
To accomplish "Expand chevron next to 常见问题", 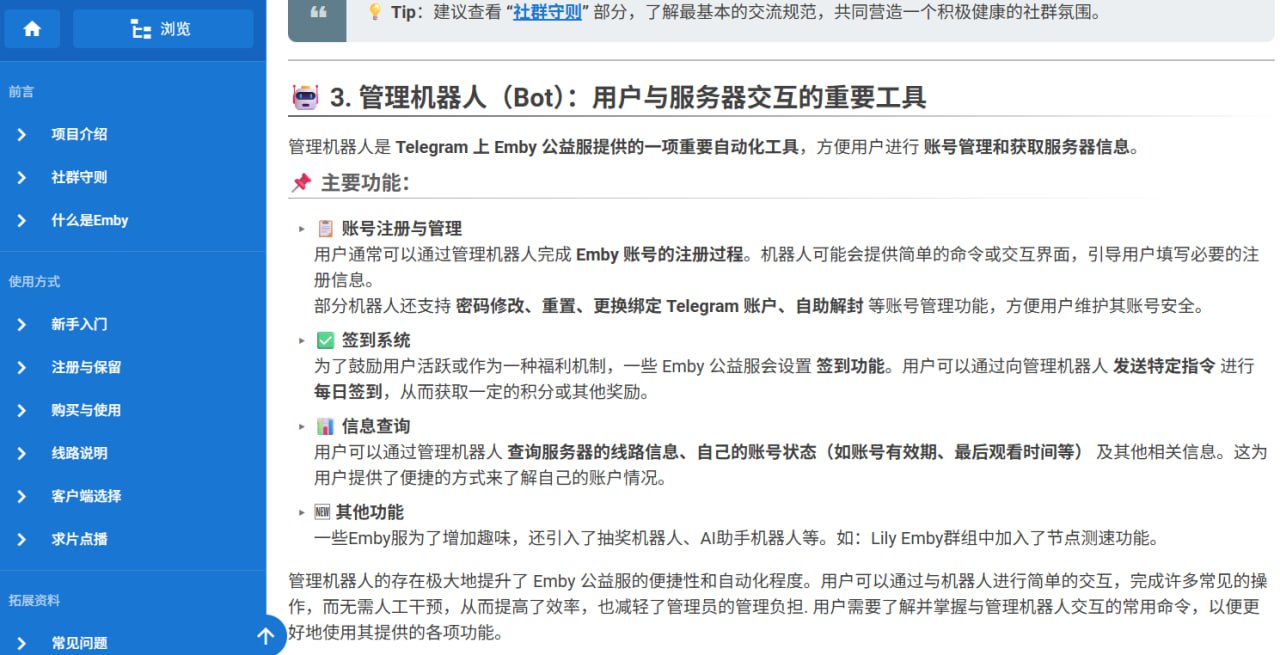I will [x=21, y=643].
